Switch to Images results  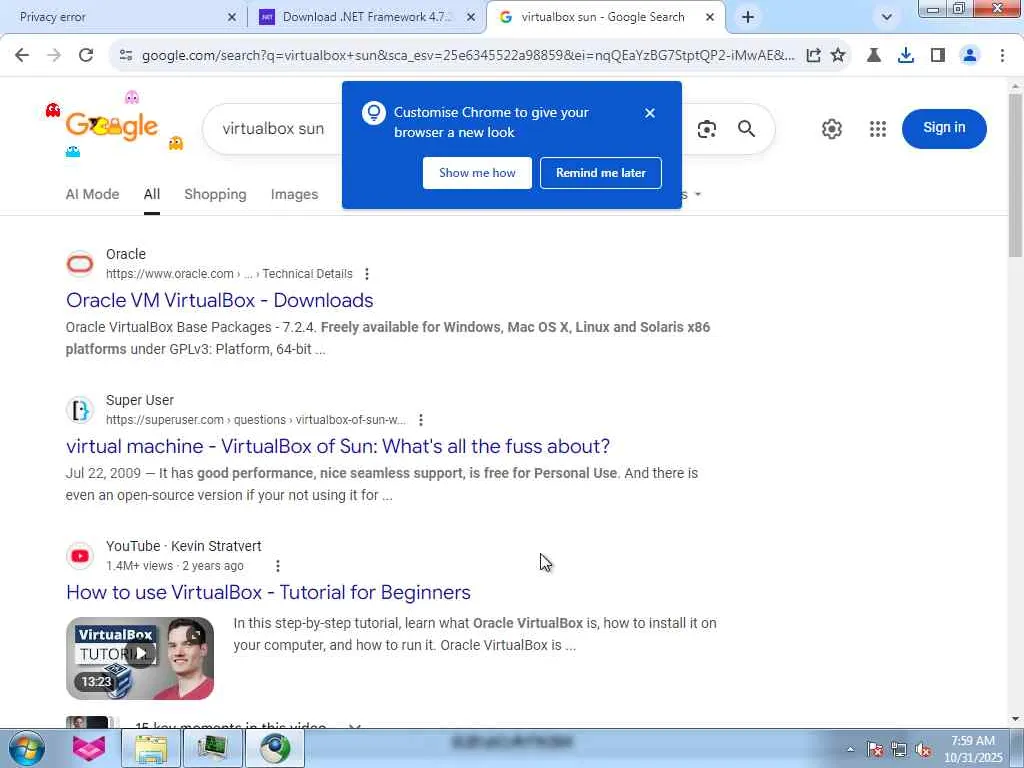pos(294,194)
